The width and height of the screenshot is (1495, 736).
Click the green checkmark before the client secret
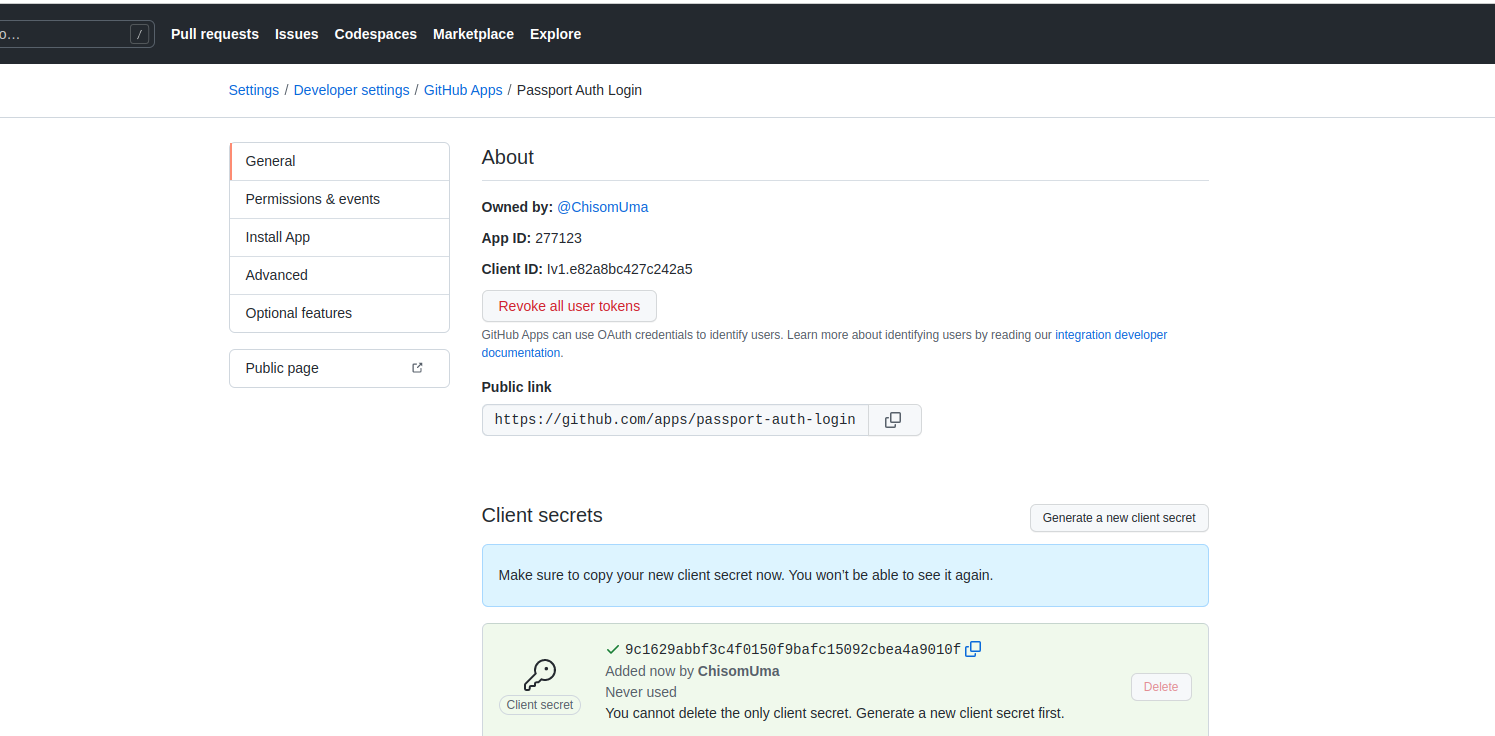613,650
